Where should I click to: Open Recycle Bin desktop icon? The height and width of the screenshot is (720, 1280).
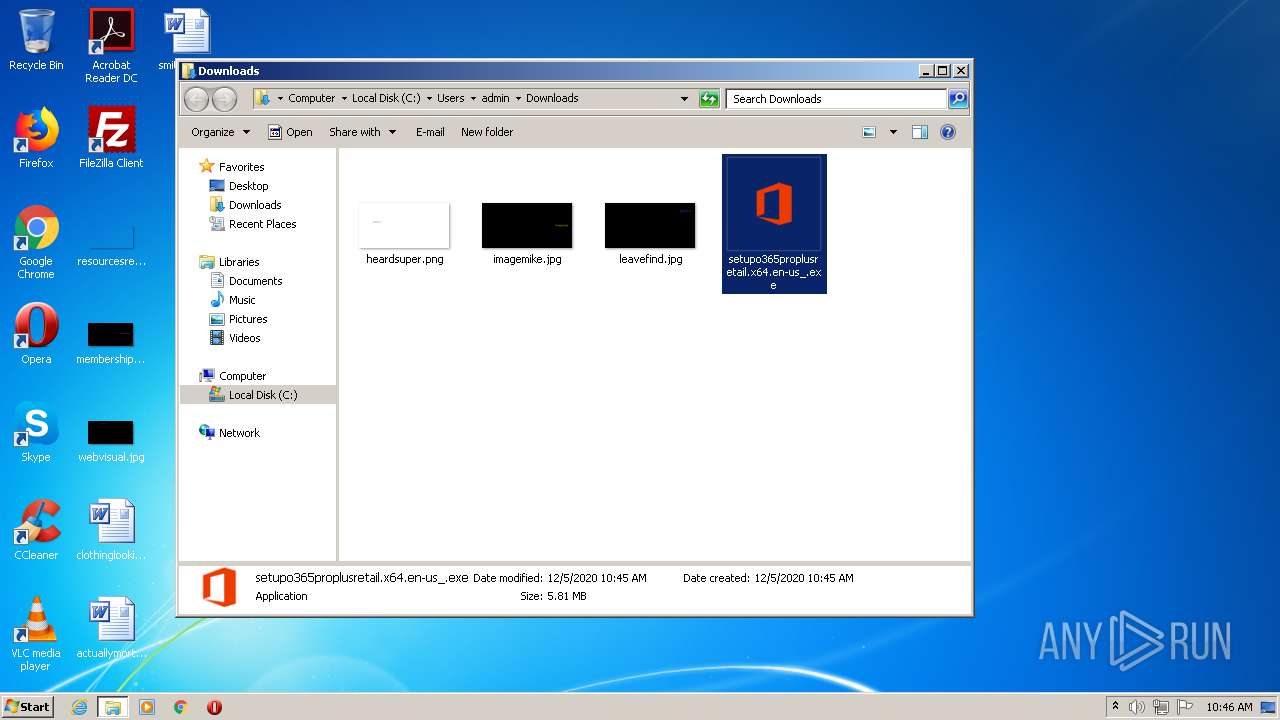tap(36, 40)
